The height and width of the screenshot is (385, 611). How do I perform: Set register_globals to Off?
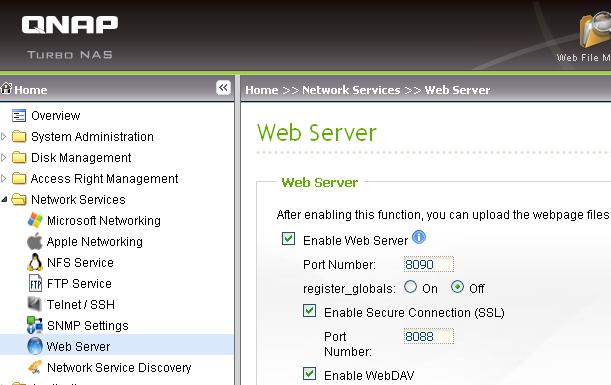[457, 287]
